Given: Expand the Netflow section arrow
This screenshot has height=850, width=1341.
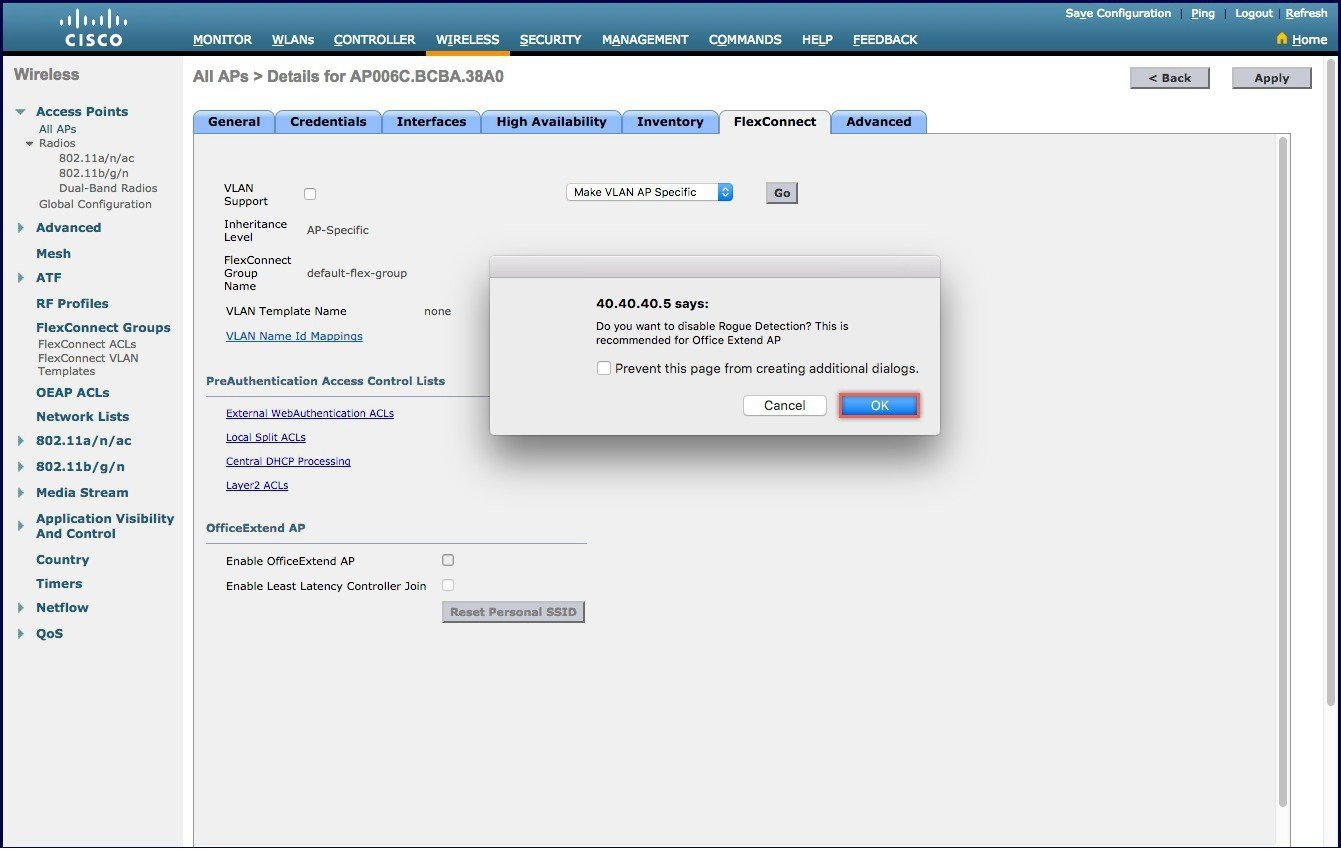Looking at the screenshot, I should click(21, 608).
